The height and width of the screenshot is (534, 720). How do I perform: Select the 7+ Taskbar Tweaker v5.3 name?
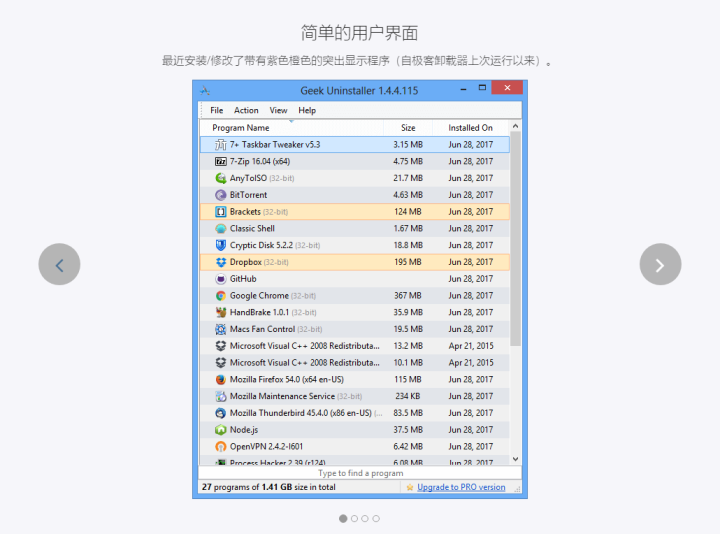tap(275, 145)
